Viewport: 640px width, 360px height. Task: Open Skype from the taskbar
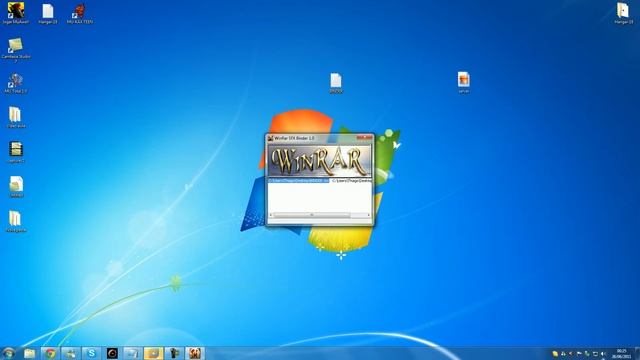tap(91, 353)
